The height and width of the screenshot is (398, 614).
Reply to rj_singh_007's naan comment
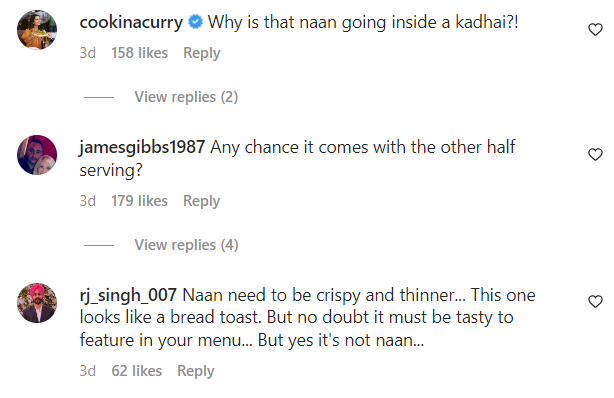[196, 371]
